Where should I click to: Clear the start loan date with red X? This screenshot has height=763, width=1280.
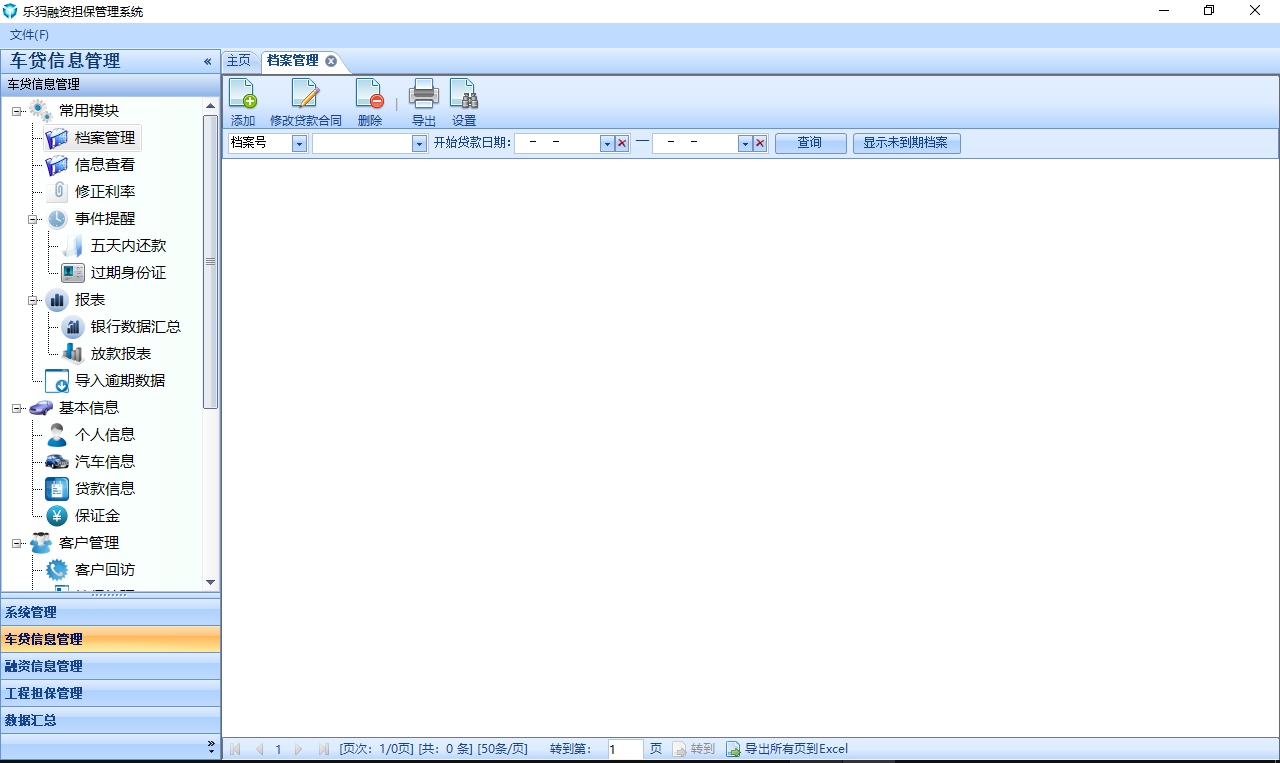coord(622,144)
